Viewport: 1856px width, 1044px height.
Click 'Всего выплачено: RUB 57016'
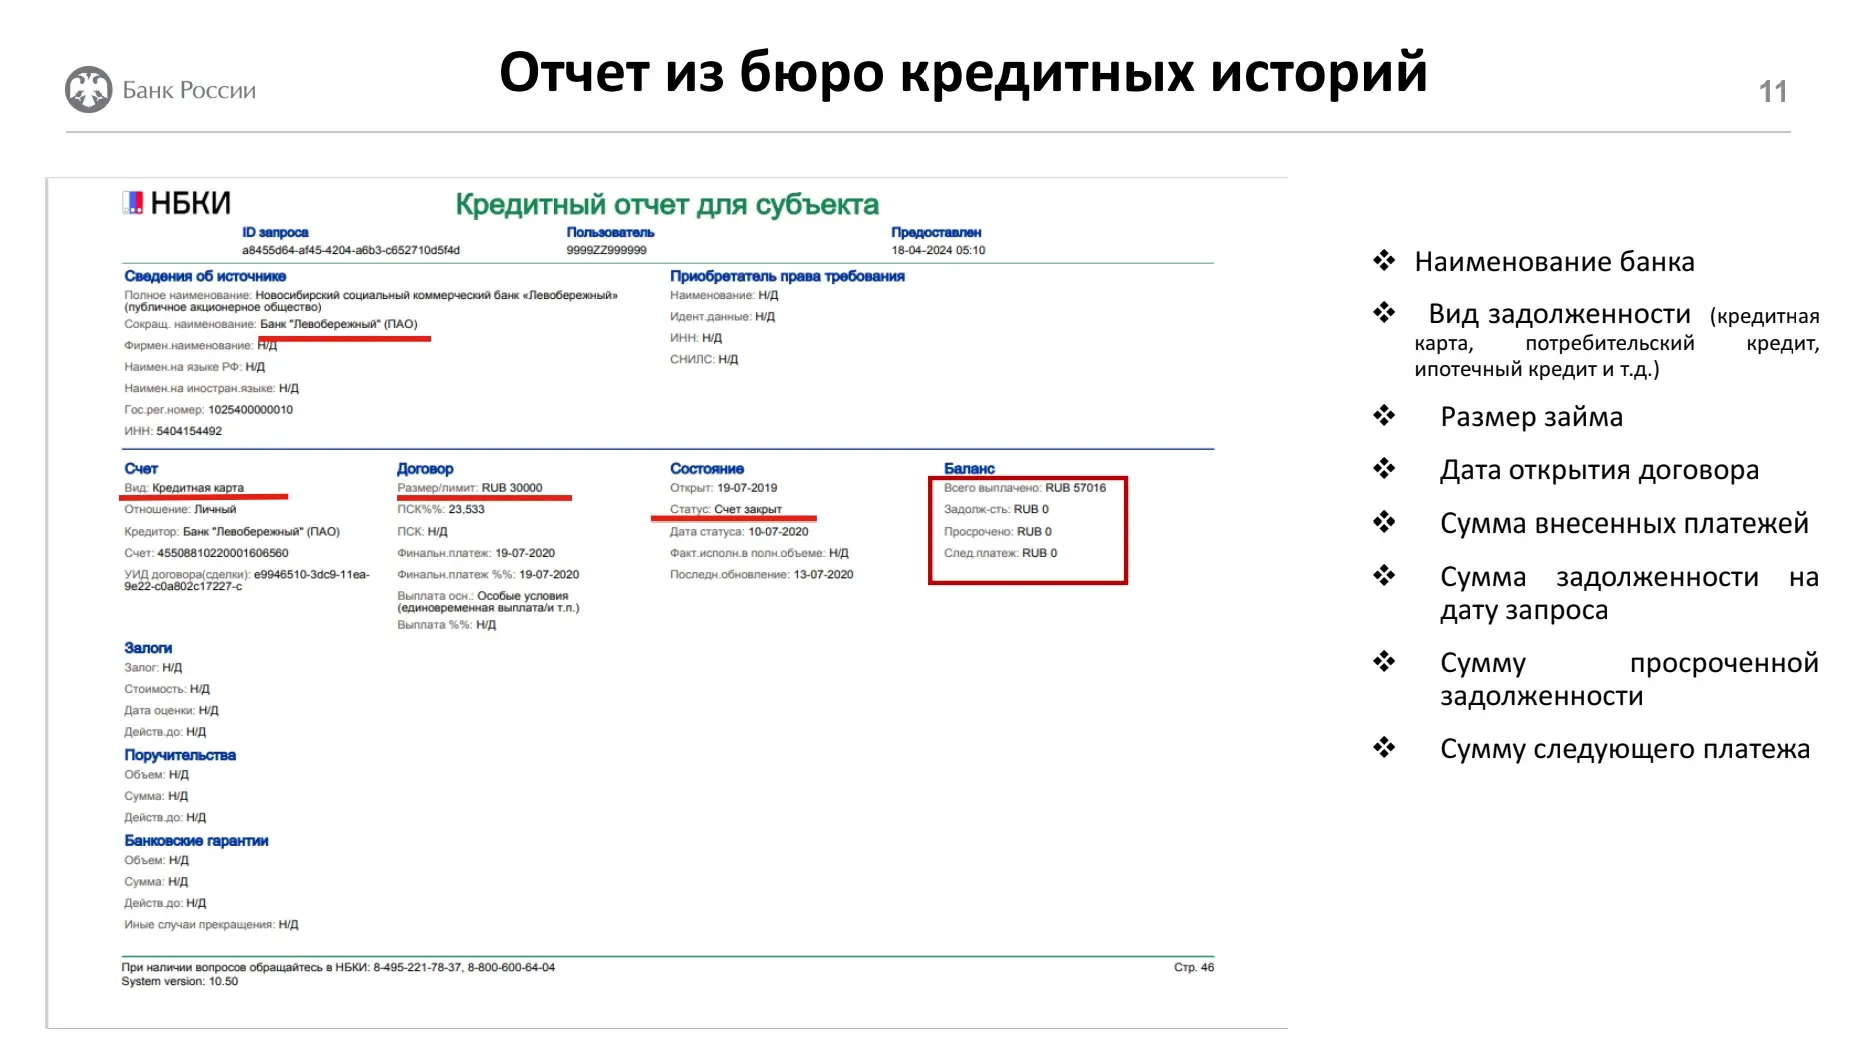coord(1025,488)
